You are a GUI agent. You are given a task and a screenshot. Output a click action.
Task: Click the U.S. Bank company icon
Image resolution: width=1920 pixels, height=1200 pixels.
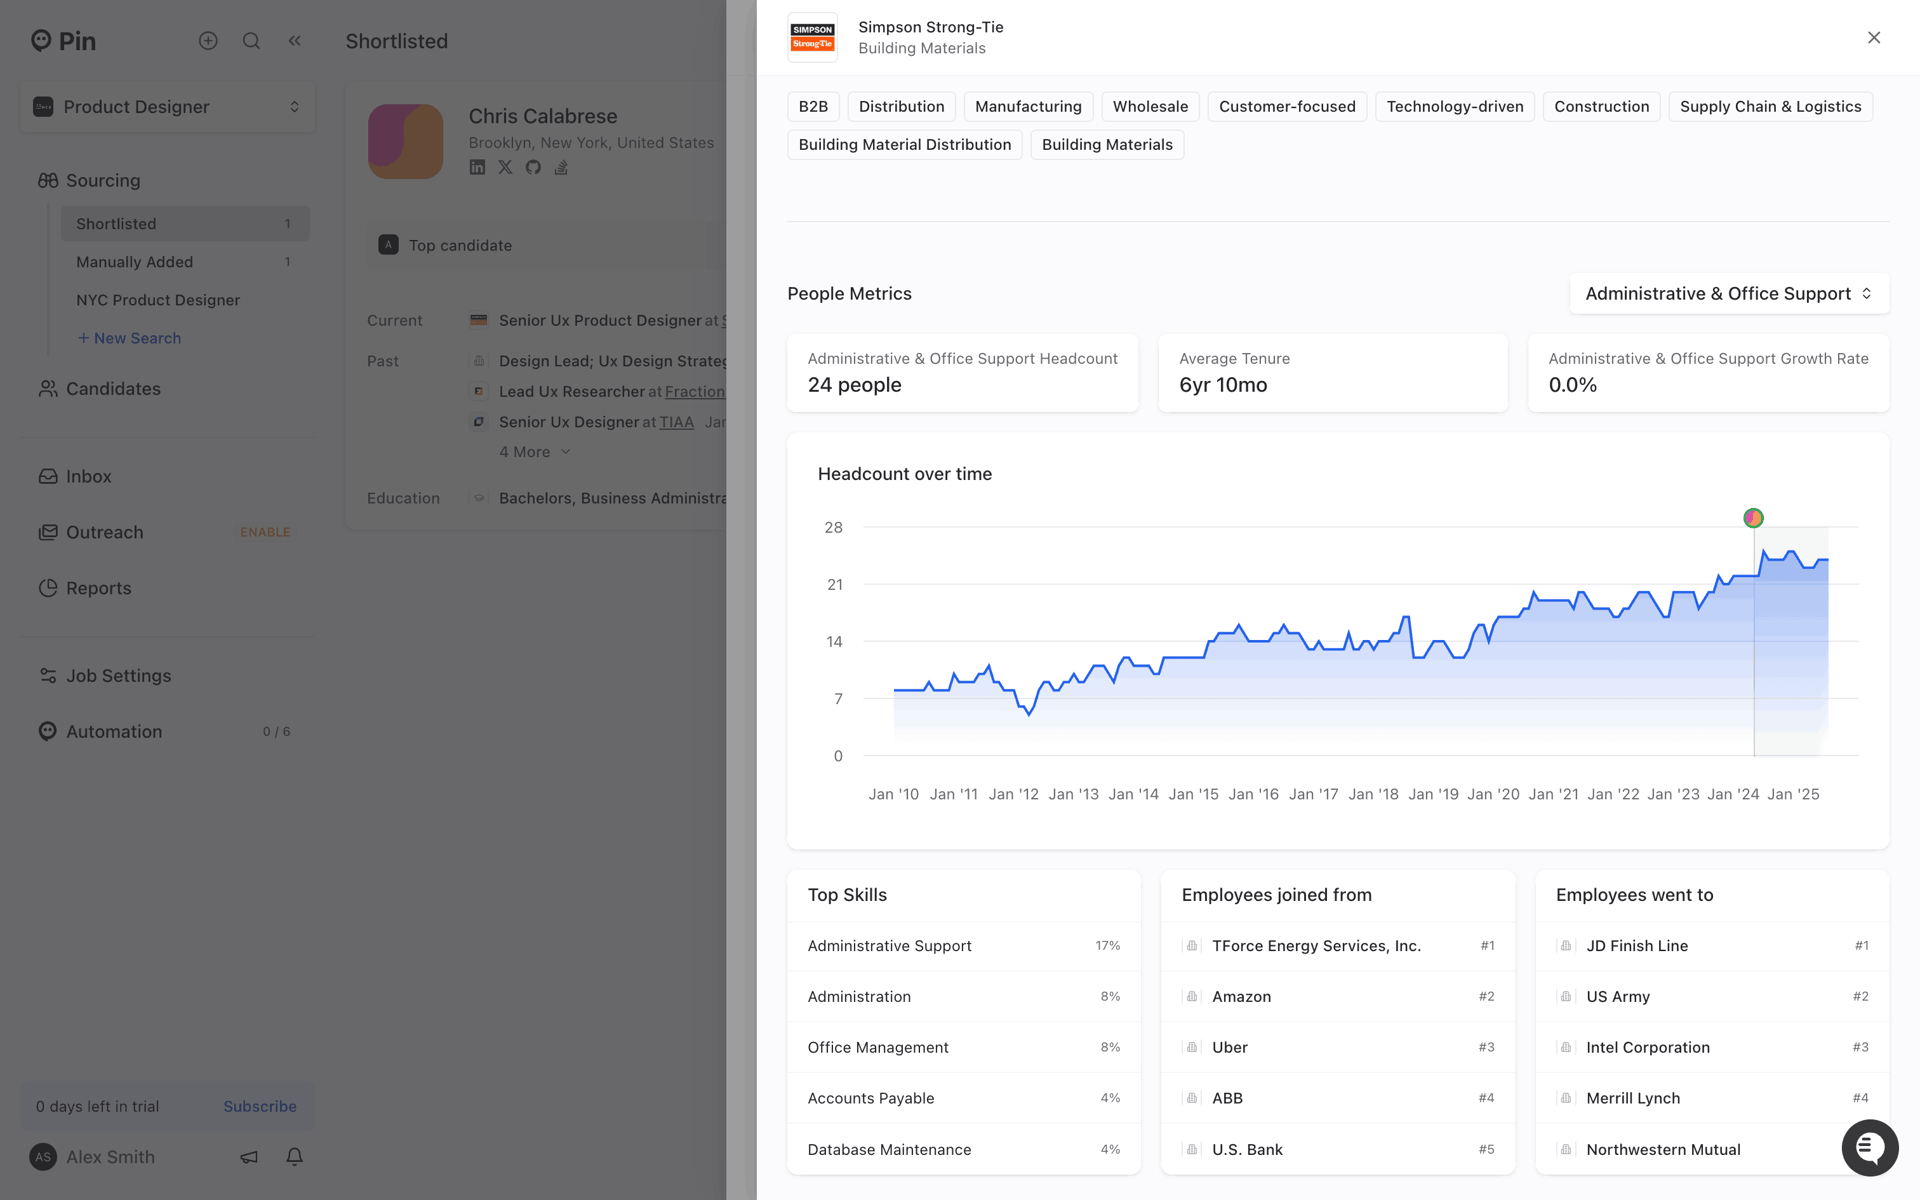pos(1192,1149)
